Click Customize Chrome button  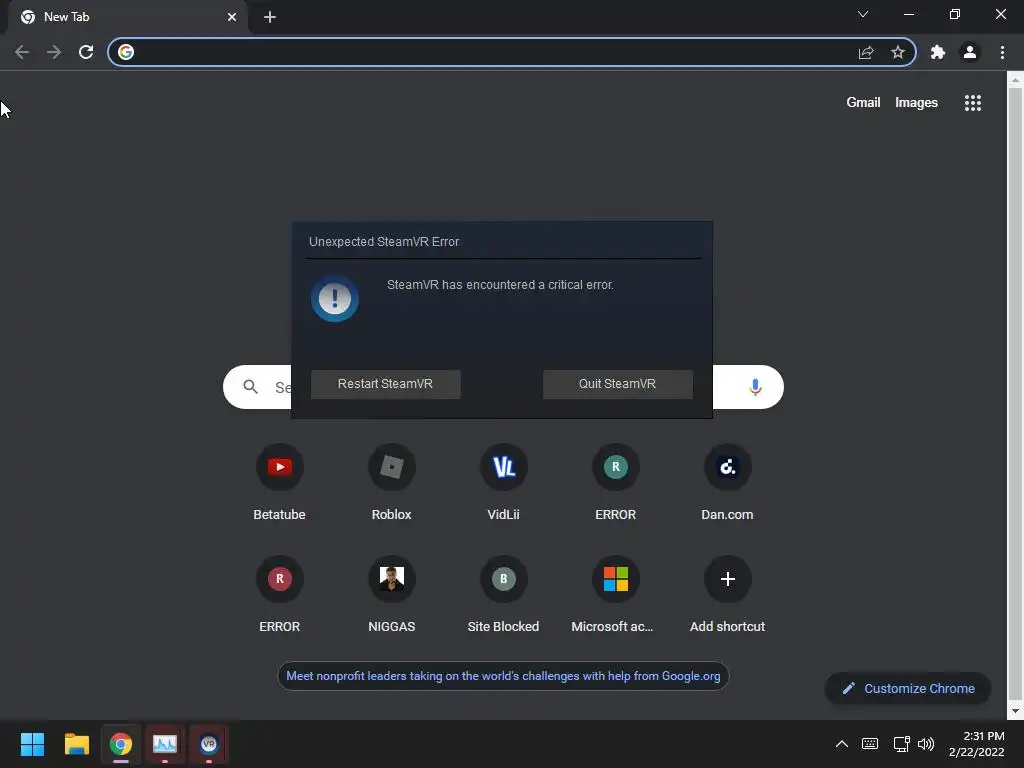click(908, 688)
